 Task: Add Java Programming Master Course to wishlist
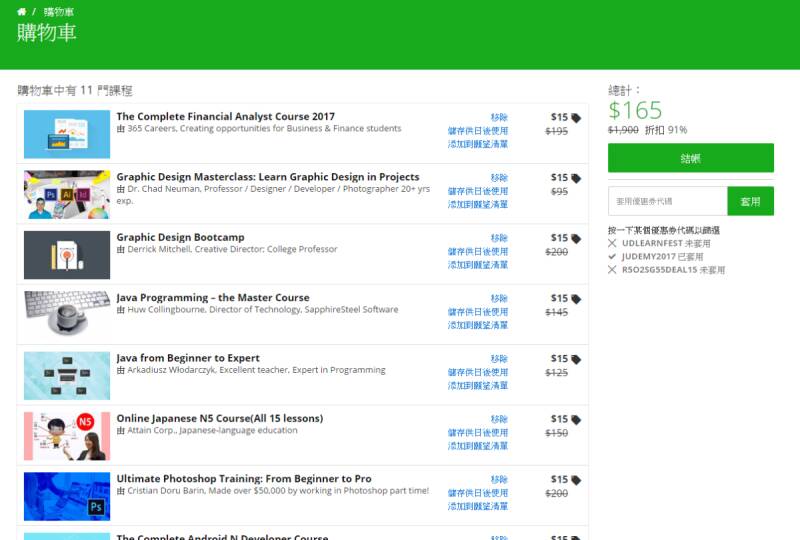coord(478,325)
